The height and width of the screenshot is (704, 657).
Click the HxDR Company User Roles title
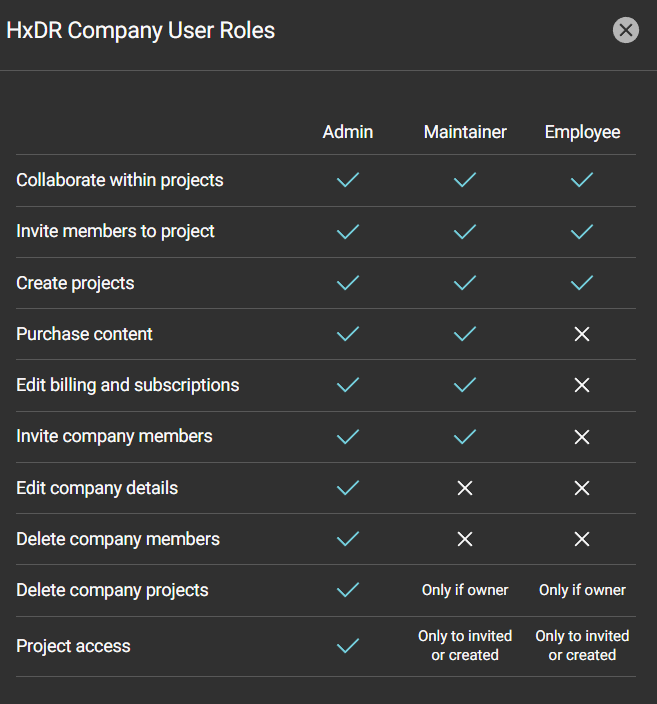(x=141, y=30)
